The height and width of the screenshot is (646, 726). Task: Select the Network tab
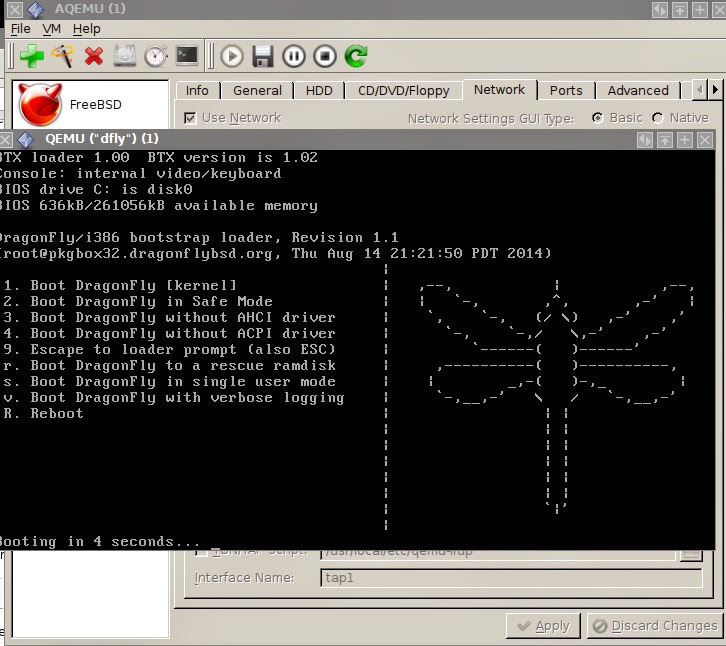click(499, 89)
